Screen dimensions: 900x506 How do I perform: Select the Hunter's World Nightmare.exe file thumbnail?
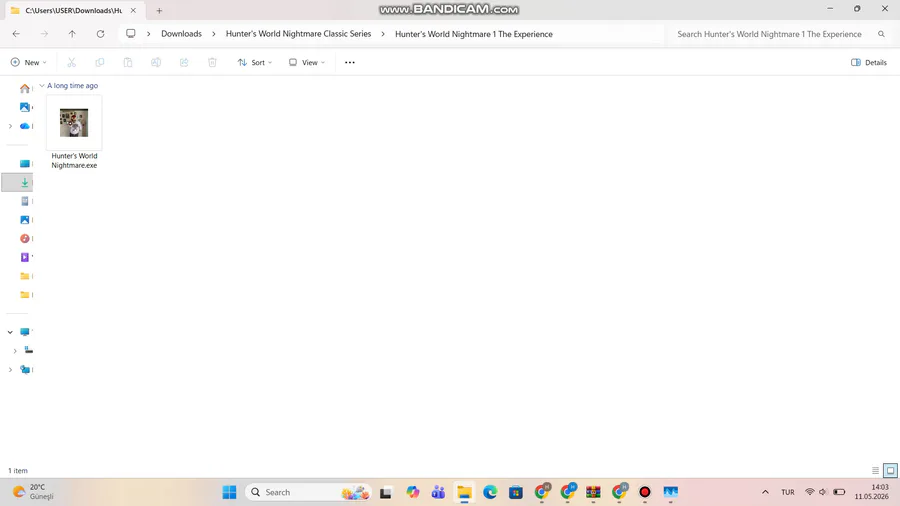tap(74, 123)
